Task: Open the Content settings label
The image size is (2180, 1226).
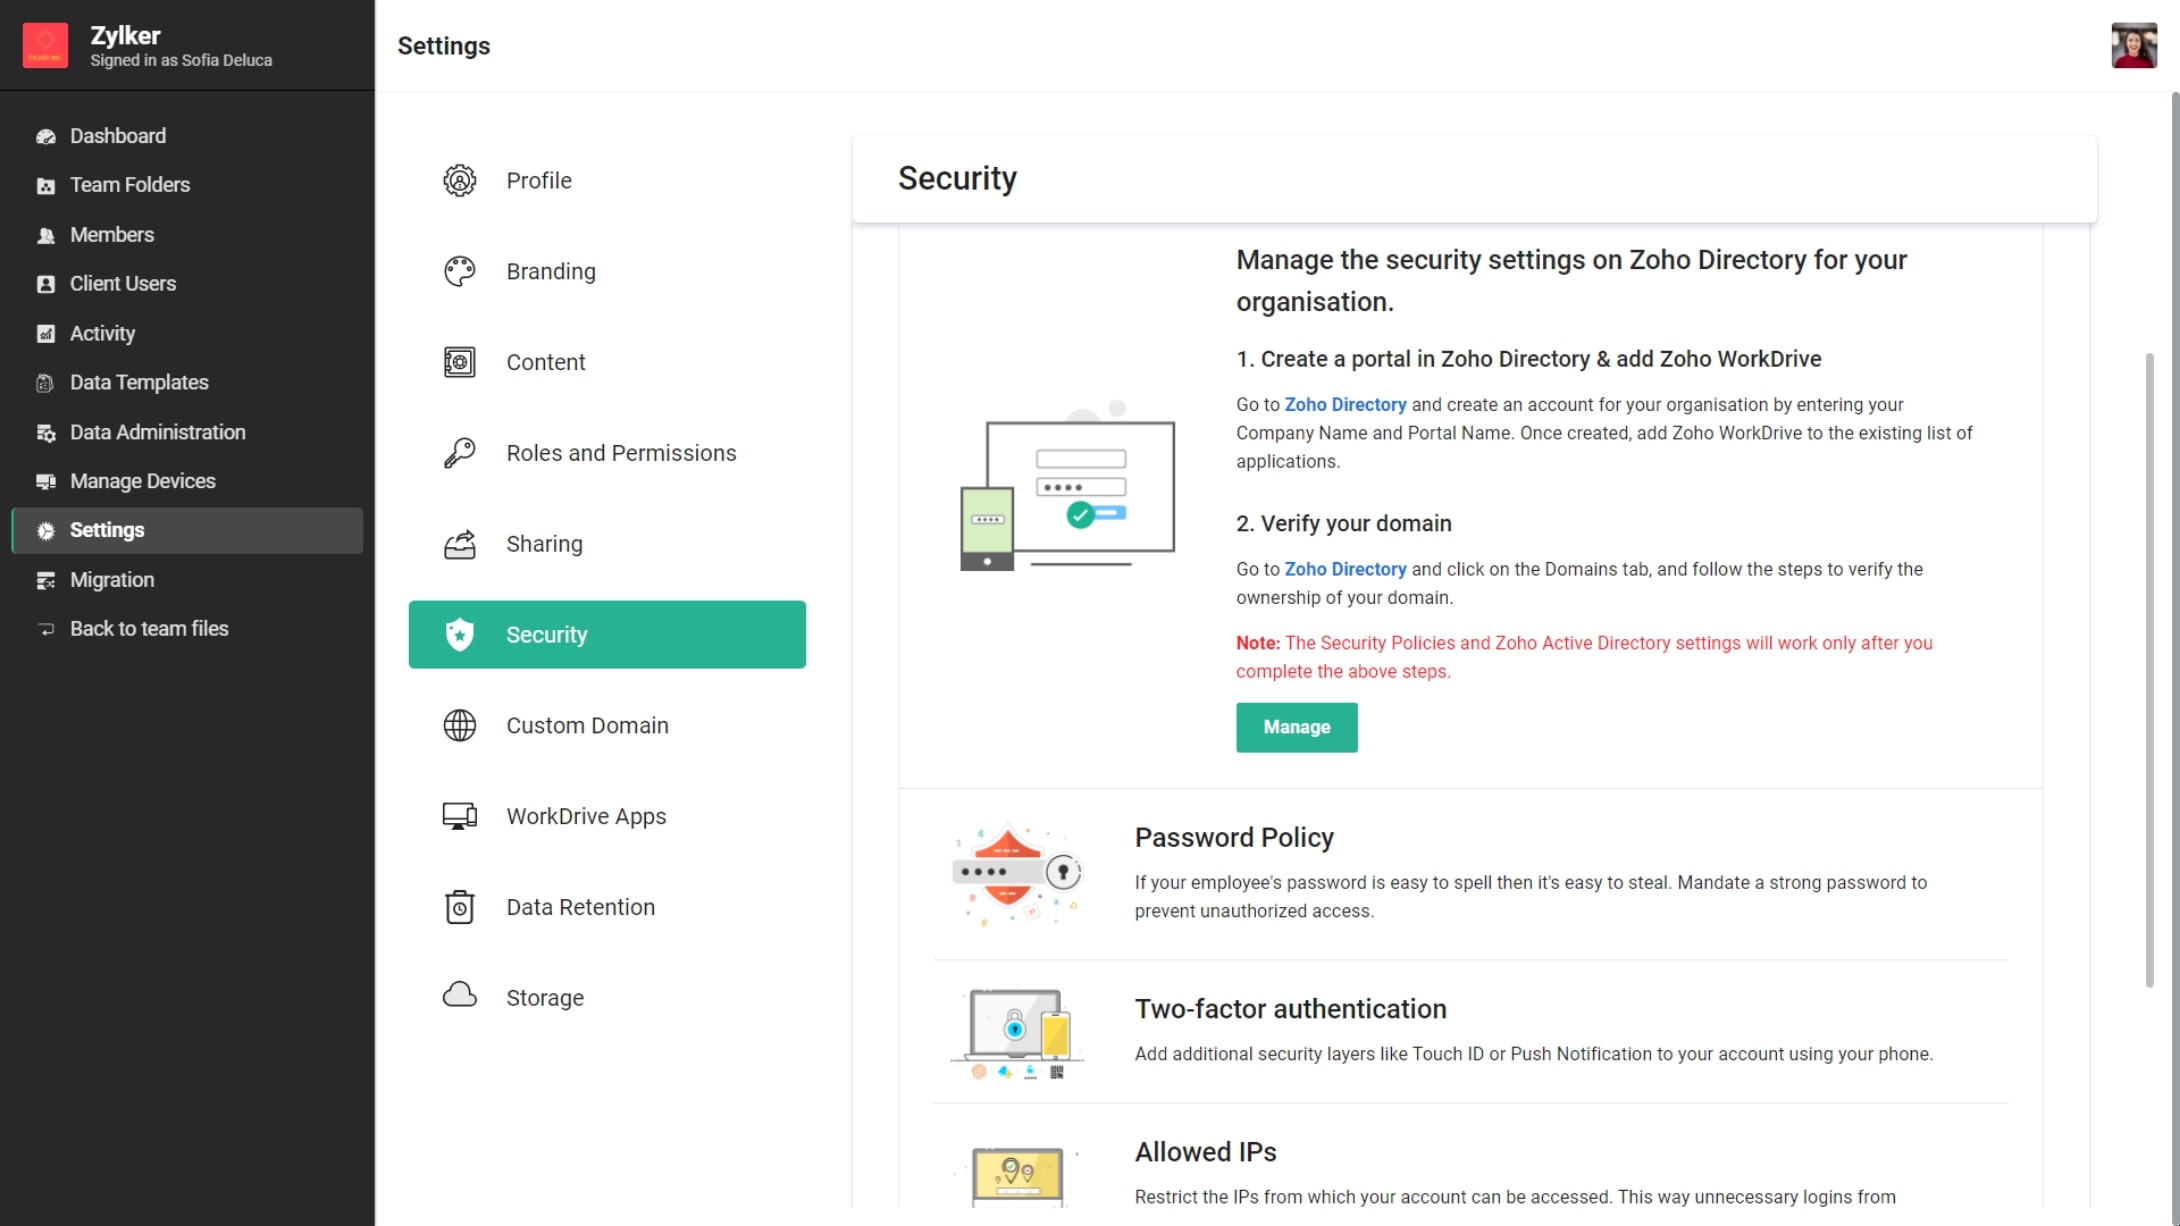Action: point(546,362)
